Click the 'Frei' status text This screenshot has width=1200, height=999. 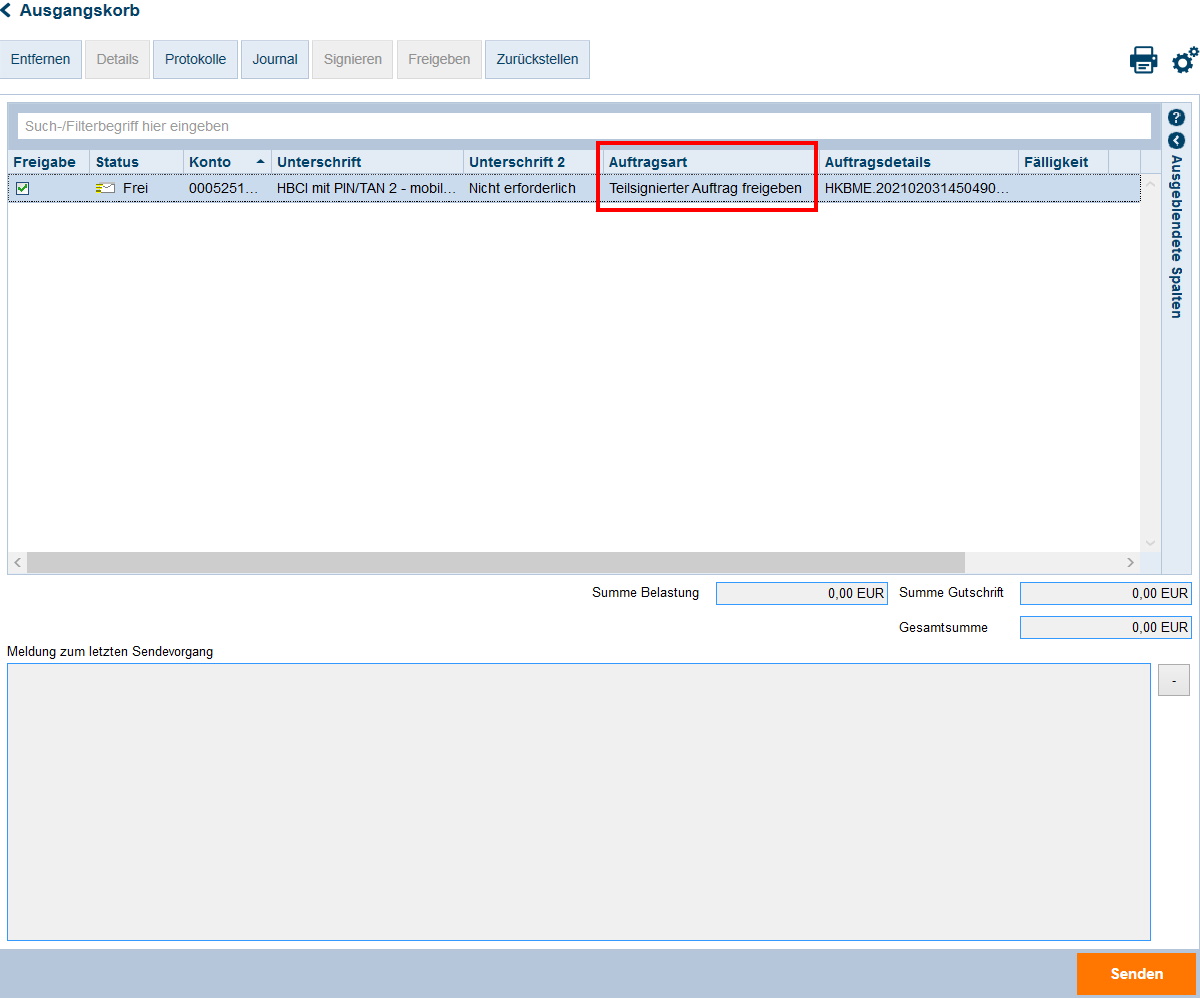coord(135,188)
